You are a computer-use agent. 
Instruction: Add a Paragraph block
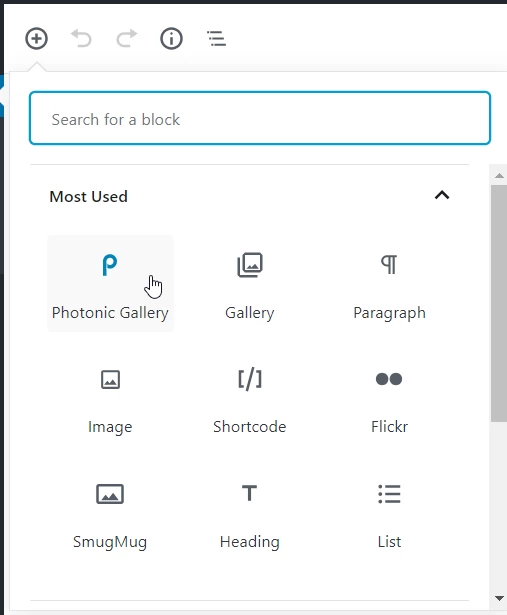click(x=389, y=284)
